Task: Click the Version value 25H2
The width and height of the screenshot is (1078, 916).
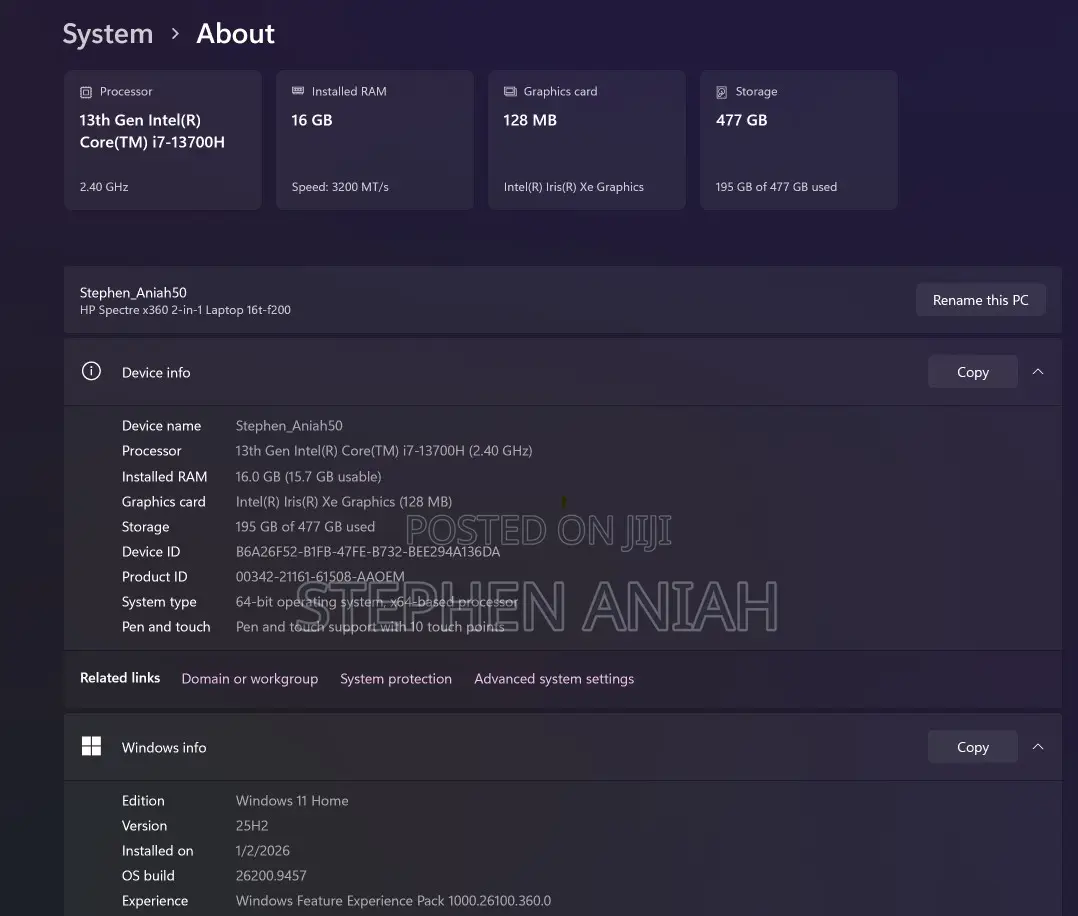Action: [252, 825]
